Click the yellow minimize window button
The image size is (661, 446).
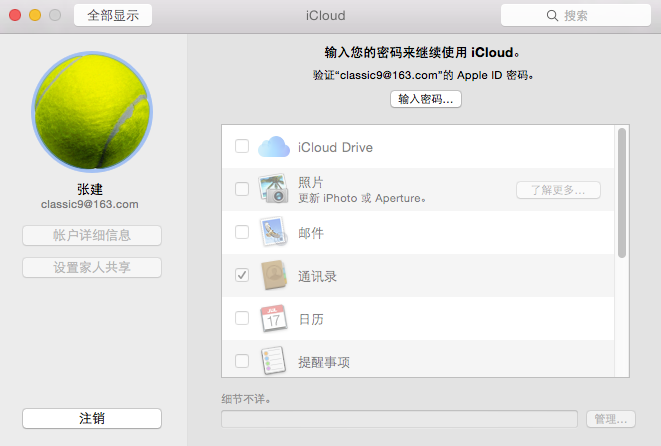pyautogui.click(x=35, y=15)
